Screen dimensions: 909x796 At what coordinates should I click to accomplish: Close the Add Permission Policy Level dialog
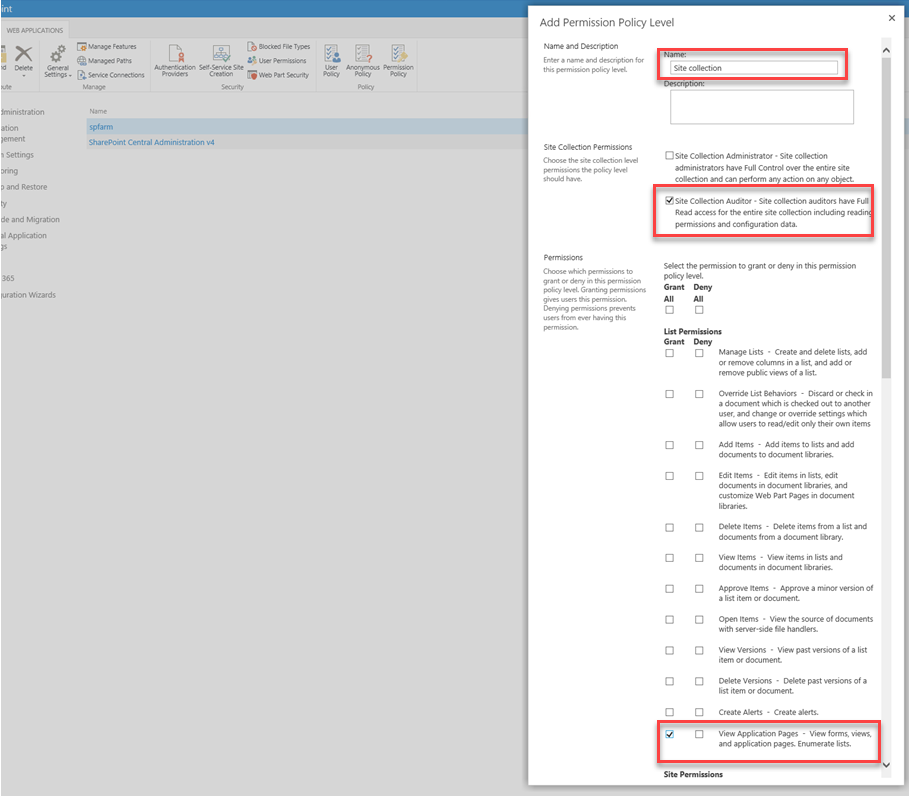[x=892, y=18]
